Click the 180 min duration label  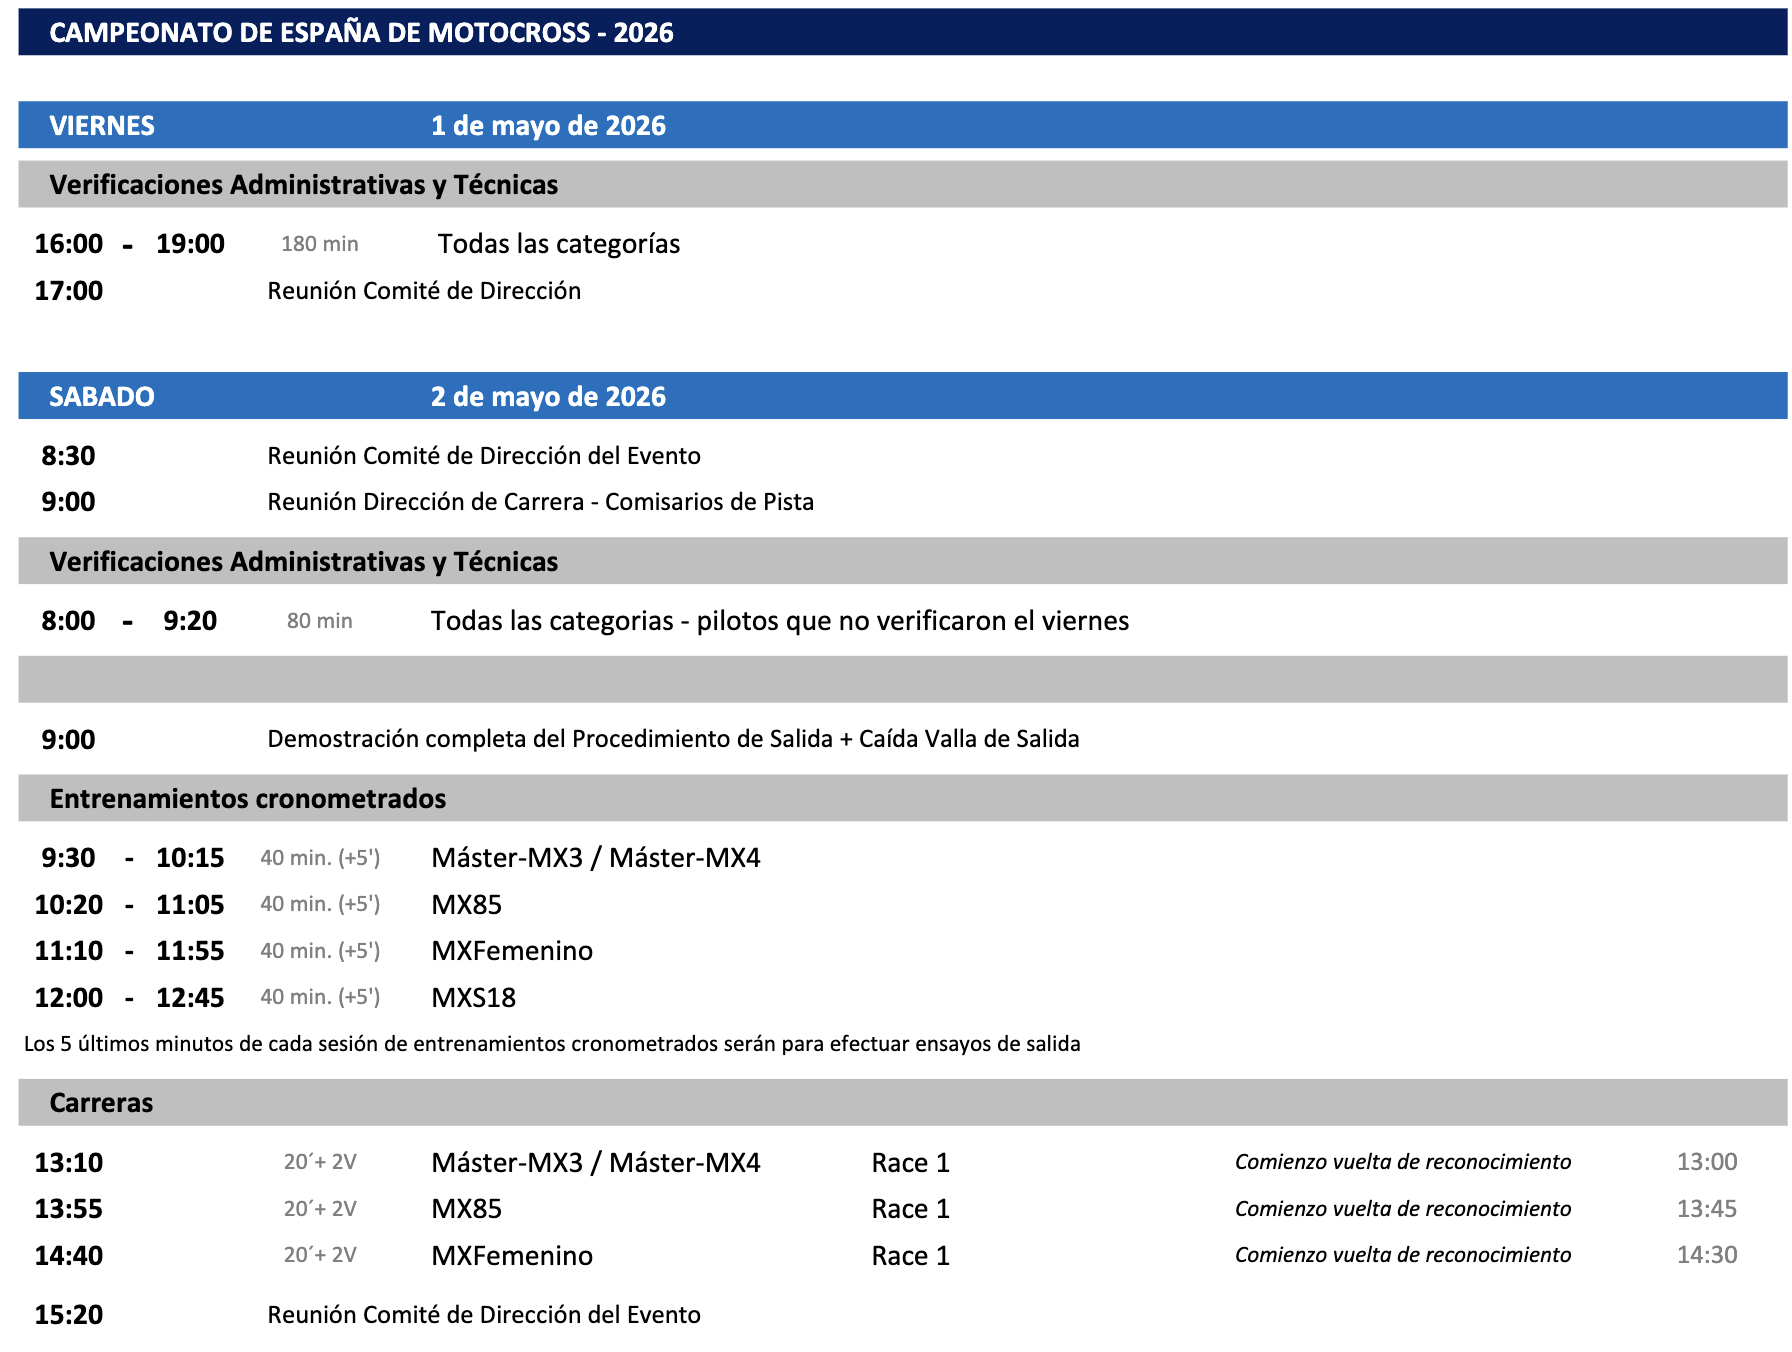[319, 244]
